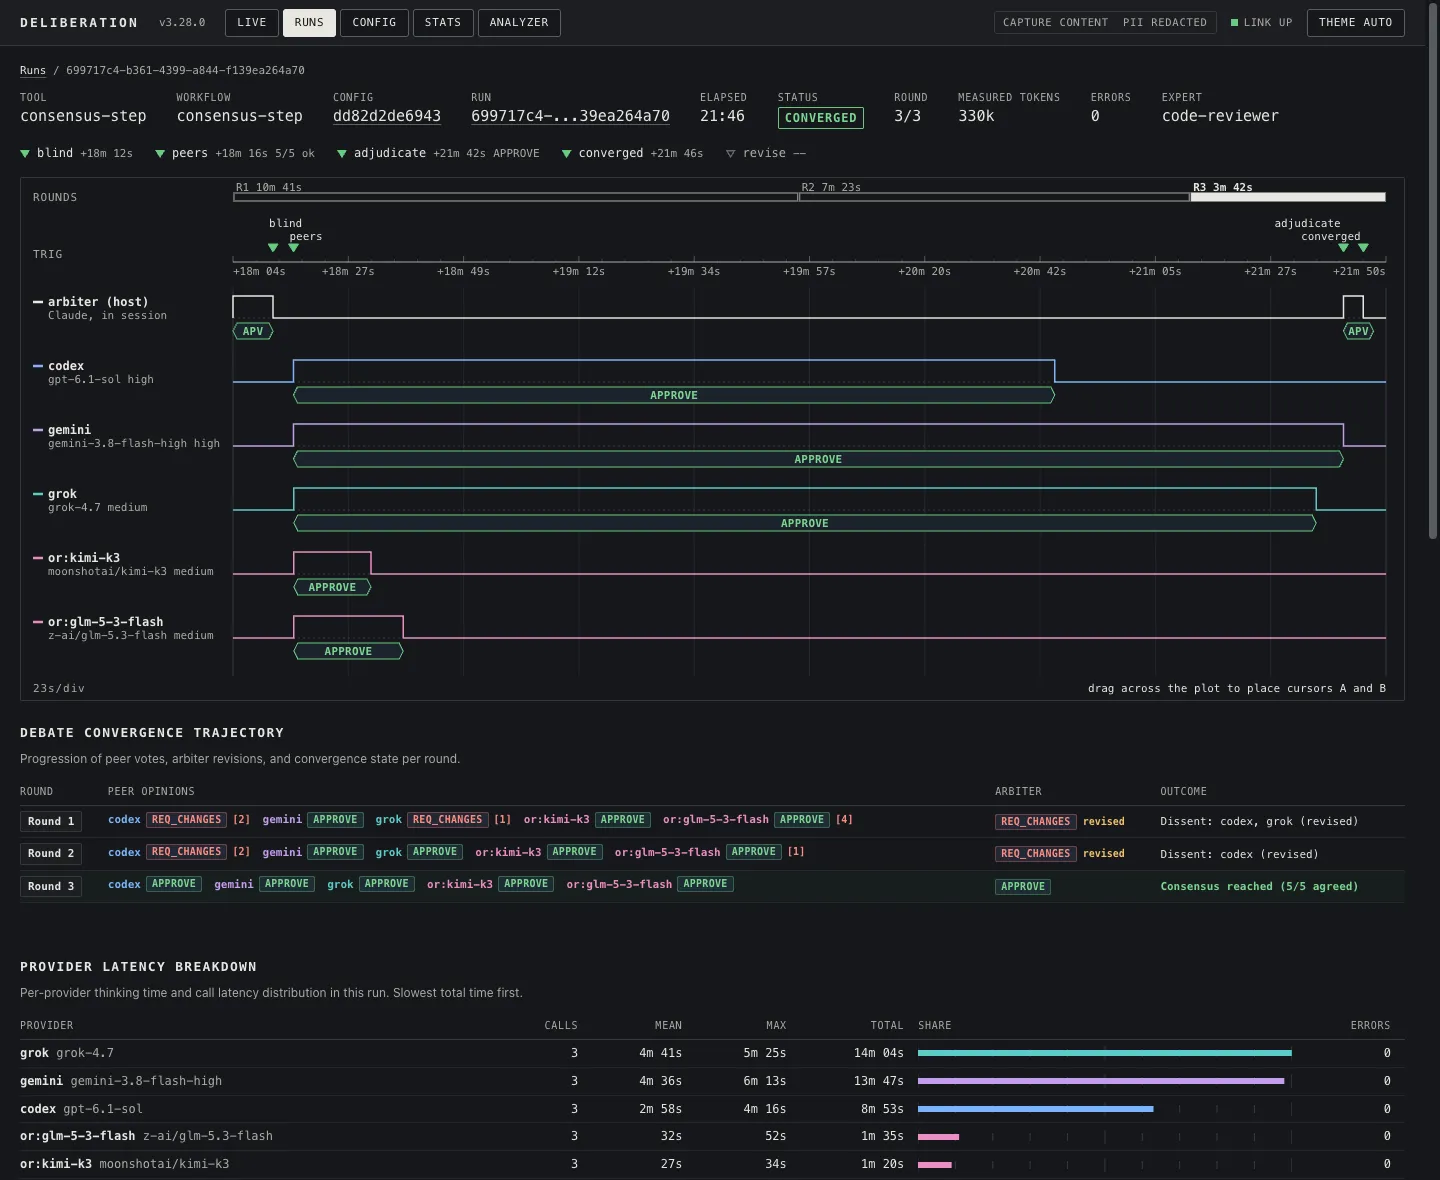Image resolution: width=1440 pixels, height=1180 pixels.
Task: Click the codex APPROVE span bar in the timeline
Action: tap(674, 396)
